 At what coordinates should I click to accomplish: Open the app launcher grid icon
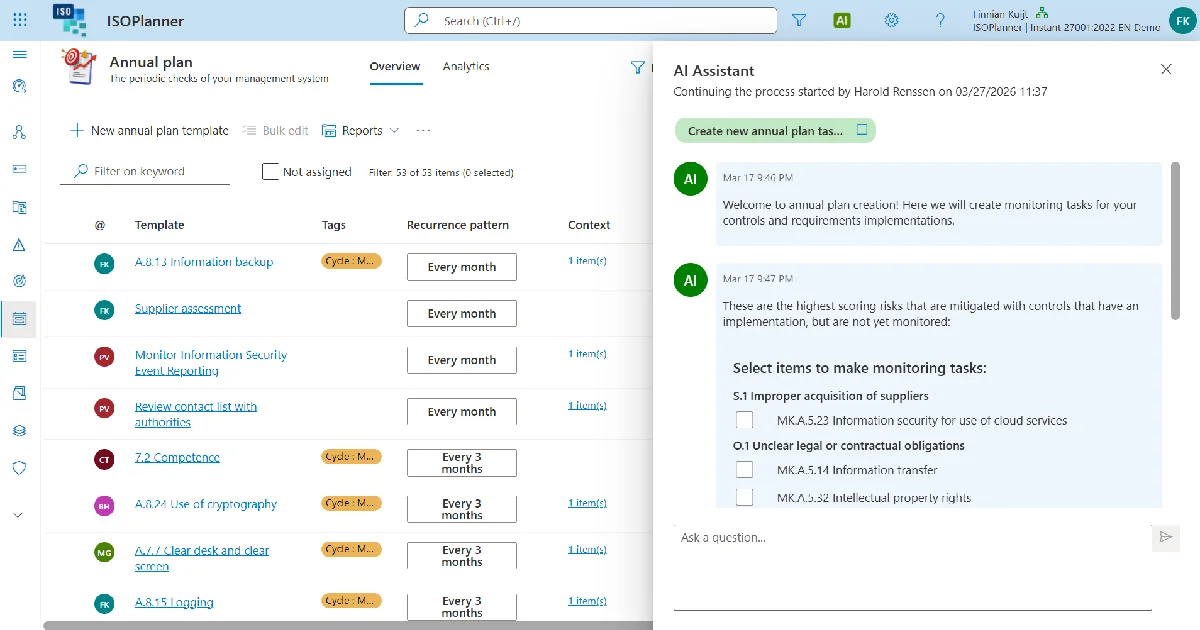(x=20, y=20)
